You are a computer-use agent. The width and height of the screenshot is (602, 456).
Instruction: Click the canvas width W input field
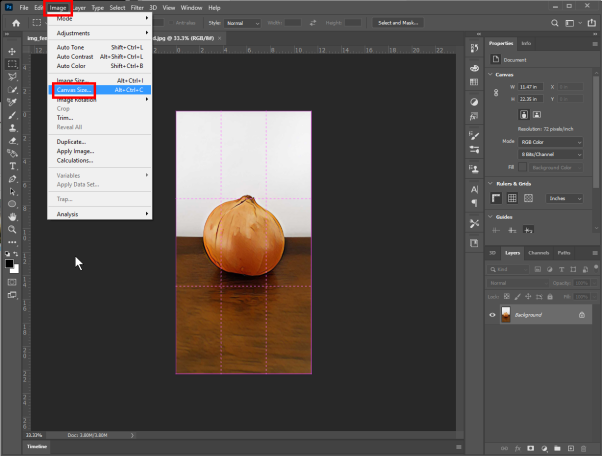click(x=531, y=87)
